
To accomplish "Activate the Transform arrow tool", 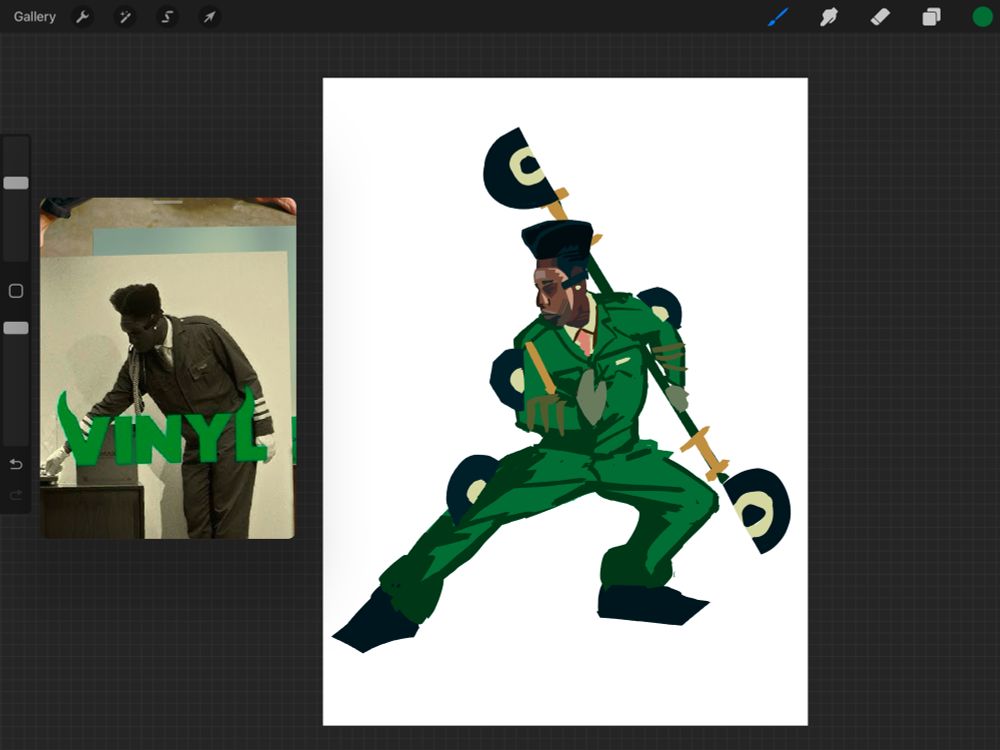I will (210, 17).
